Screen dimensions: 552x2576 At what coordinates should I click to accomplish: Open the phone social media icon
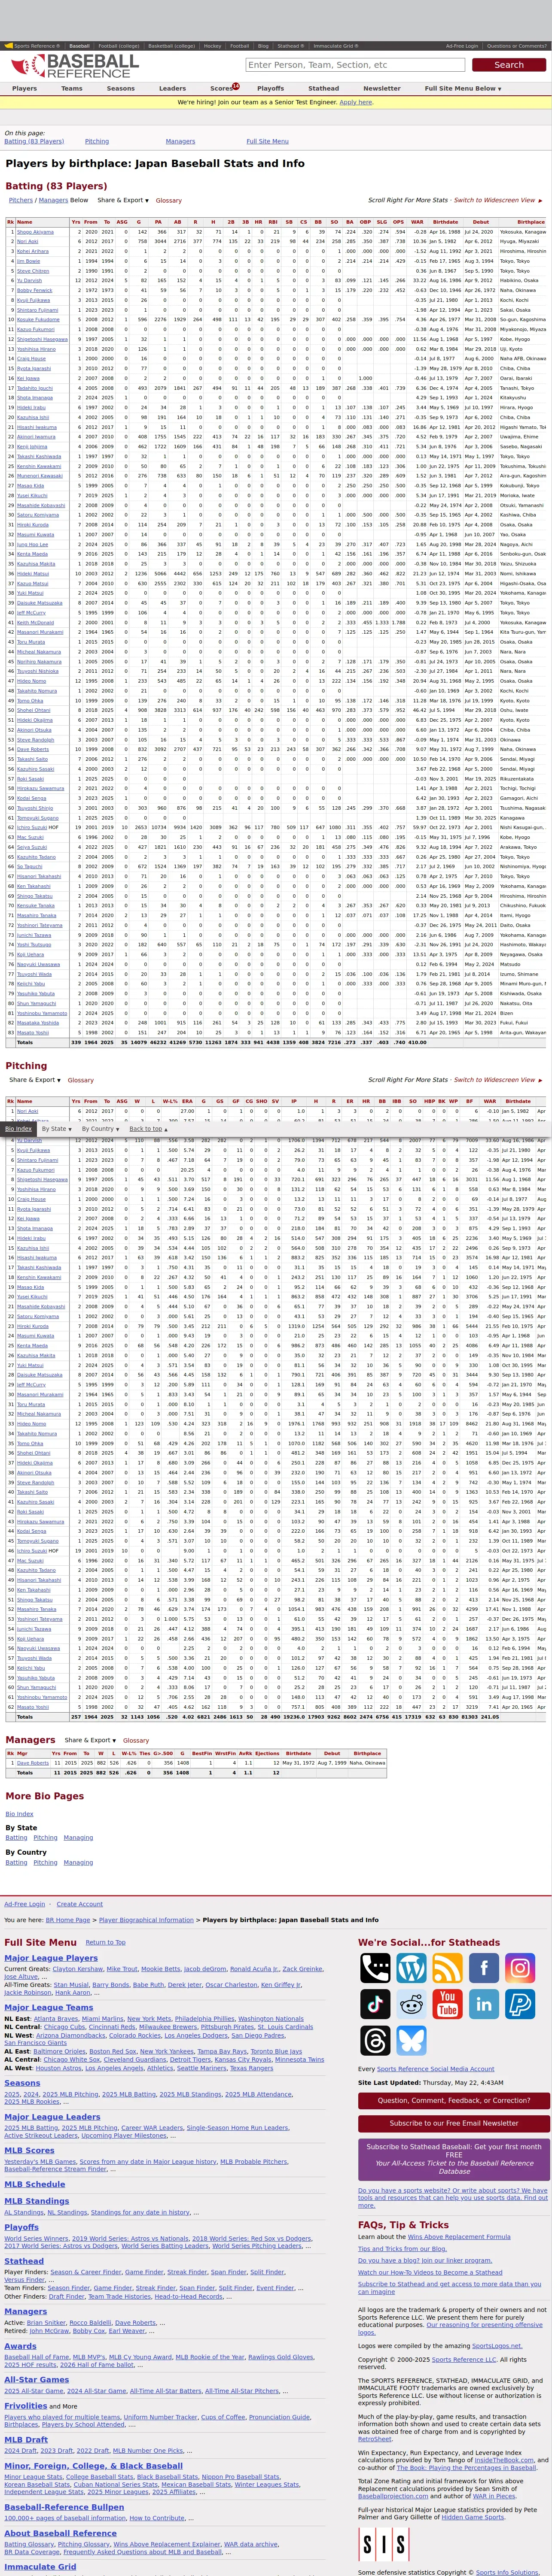coord(375,1968)
